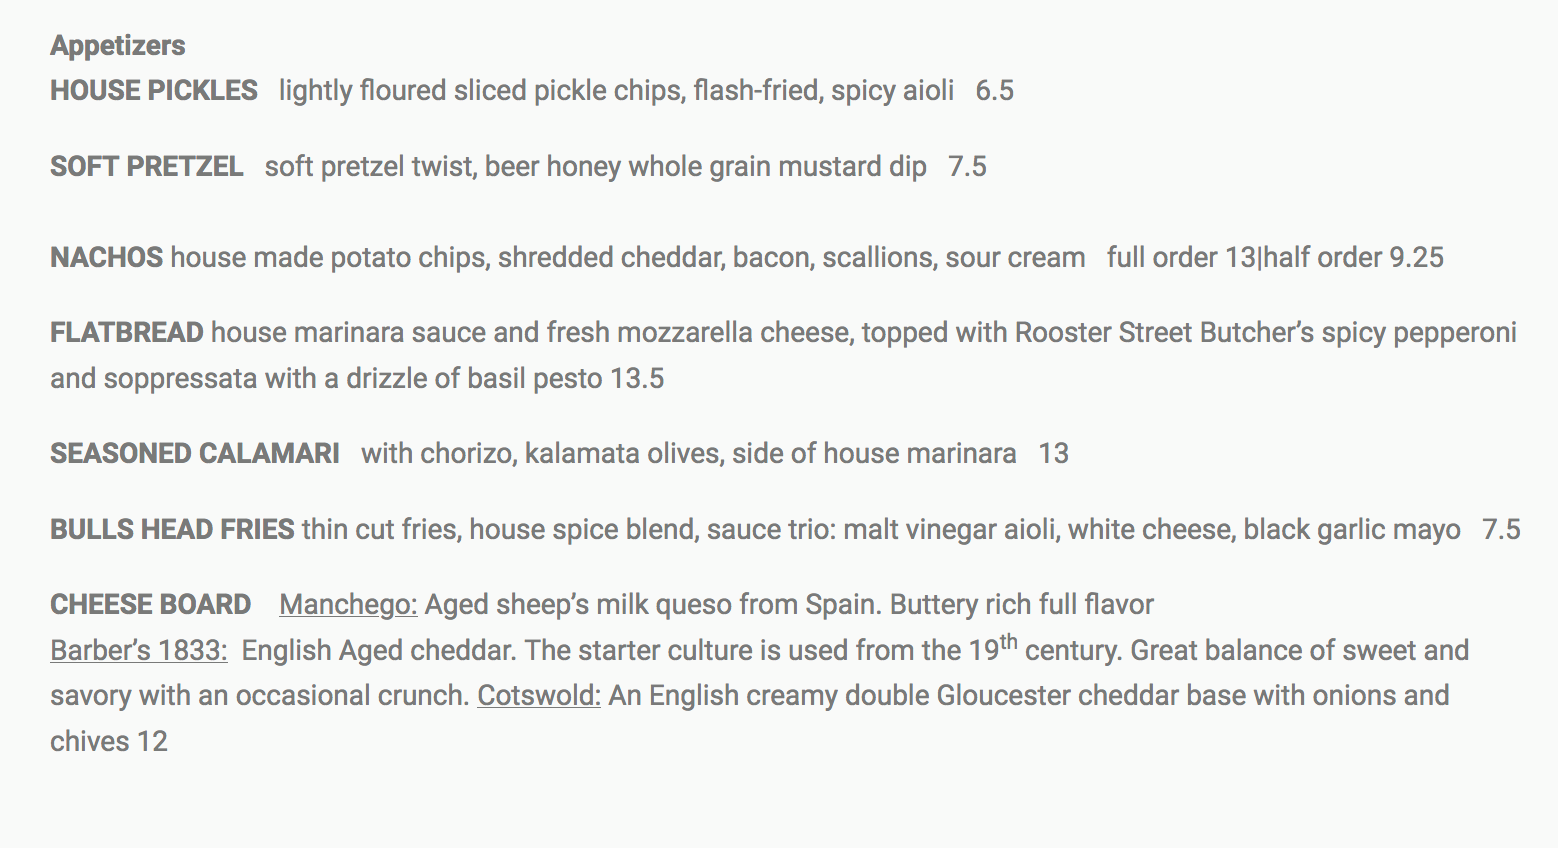
Task: Click the House Pickles price 6.5
Action: point(995,91)
